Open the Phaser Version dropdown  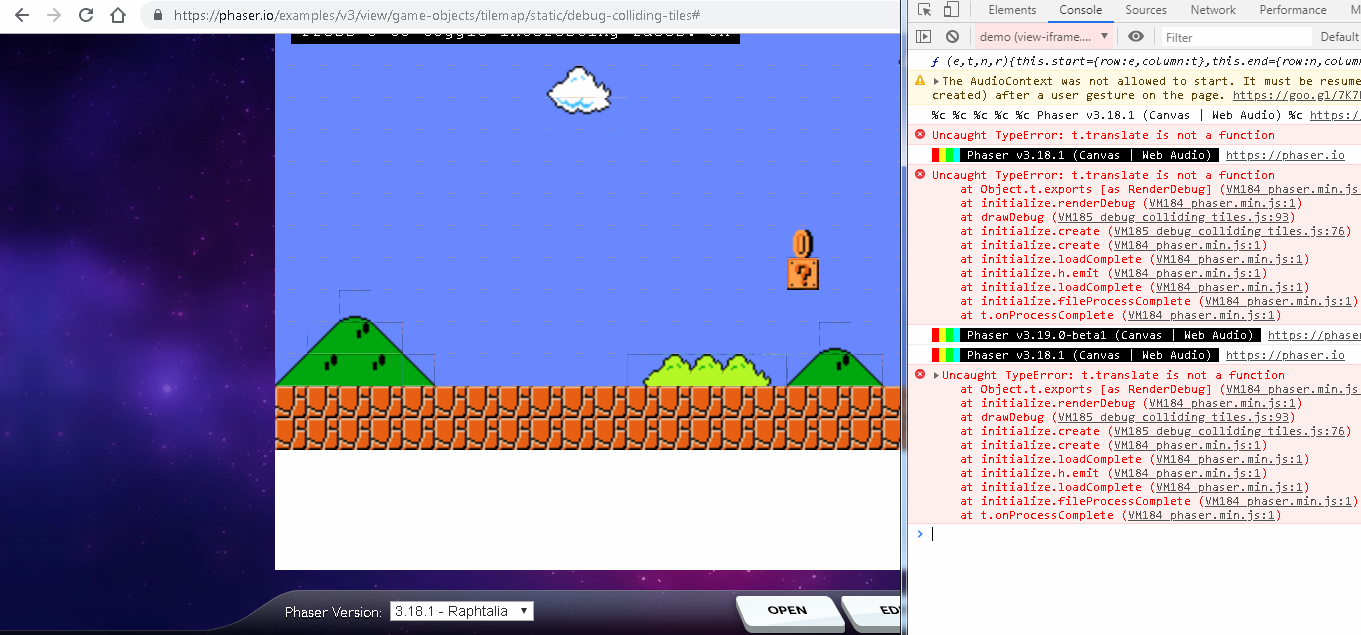pos(461,610)
